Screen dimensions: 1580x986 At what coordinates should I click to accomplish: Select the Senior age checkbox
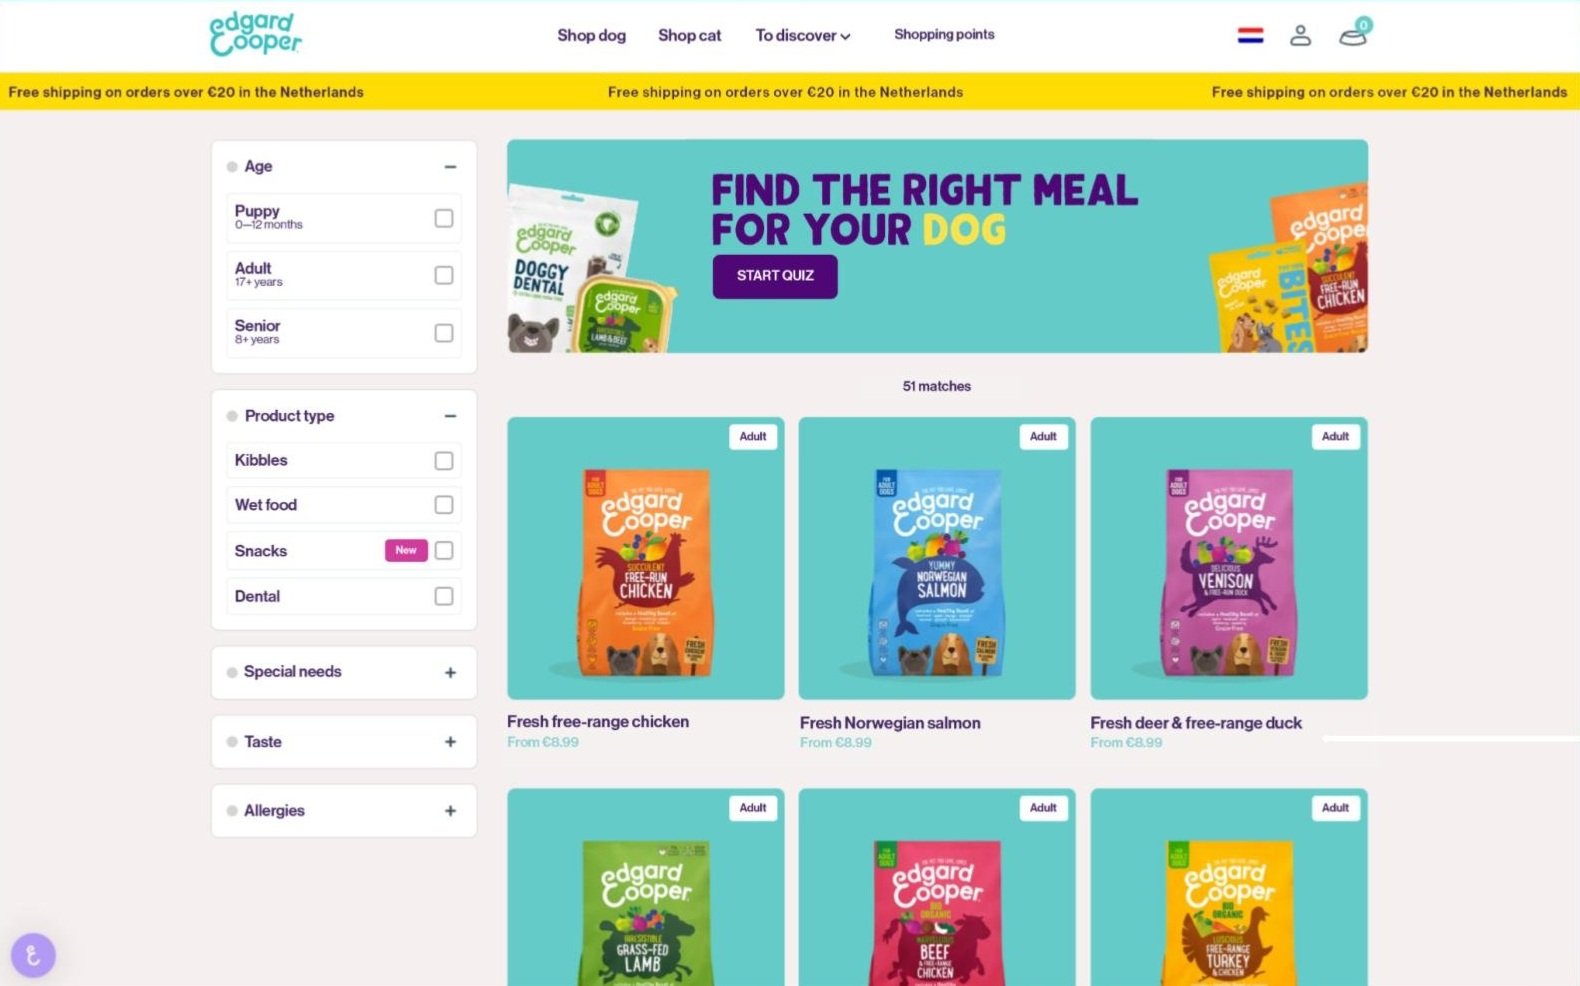[x=444, y=333]
